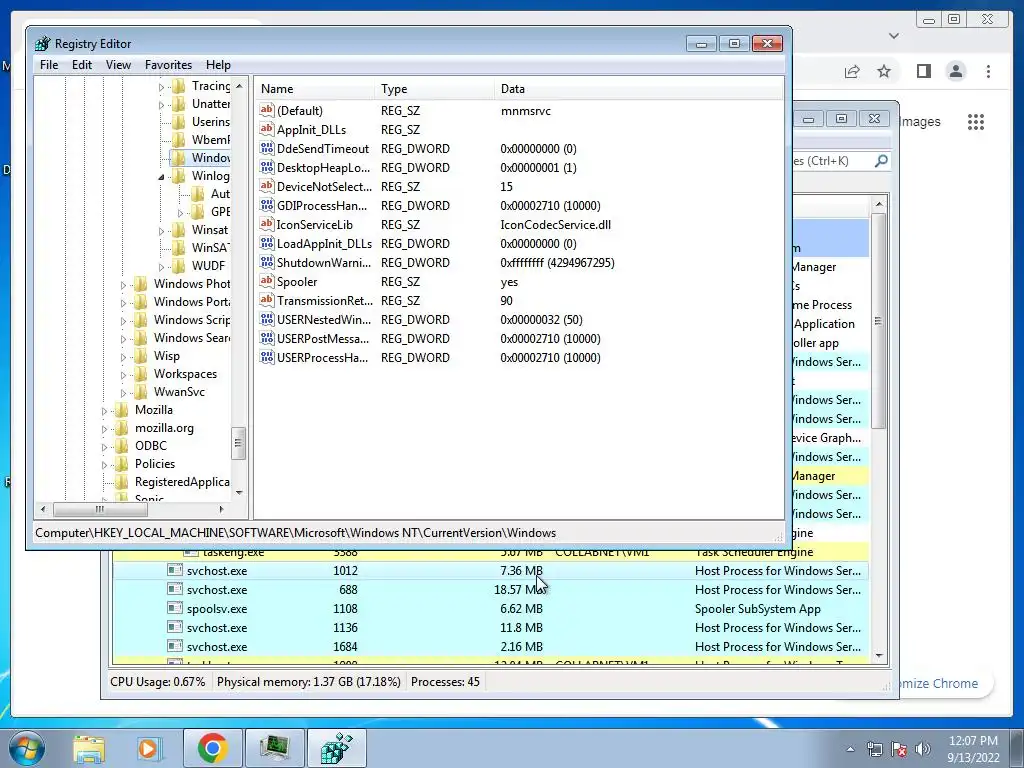Select the (Default) string value icon
This screenshot has width=1024, height=768.
pyautogui.click(x=266, y=110)
